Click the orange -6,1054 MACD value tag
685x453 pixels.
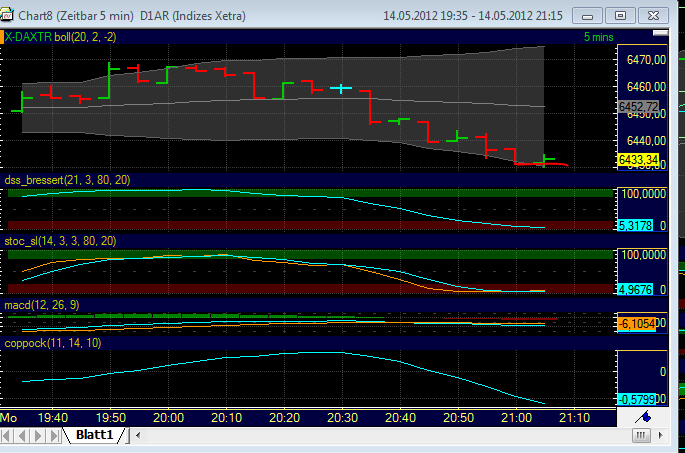click(x=637, y=324)
